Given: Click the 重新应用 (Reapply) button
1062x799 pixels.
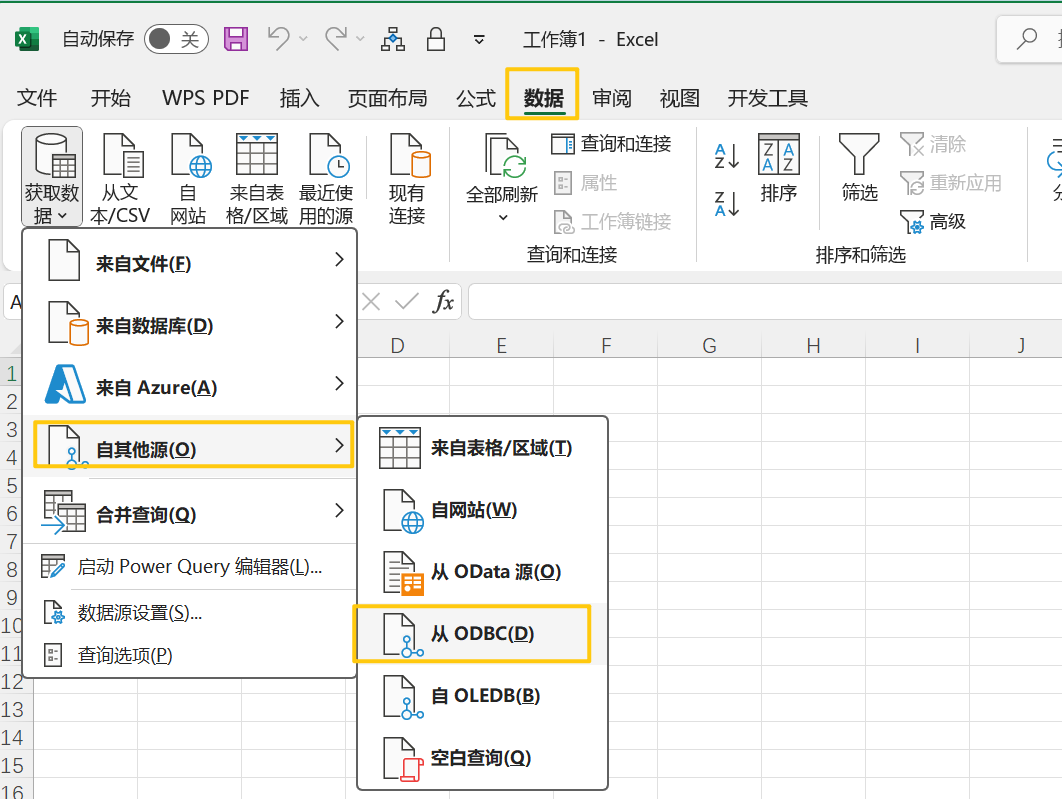Looking at the screenshot, I should (x=951, y=183).
